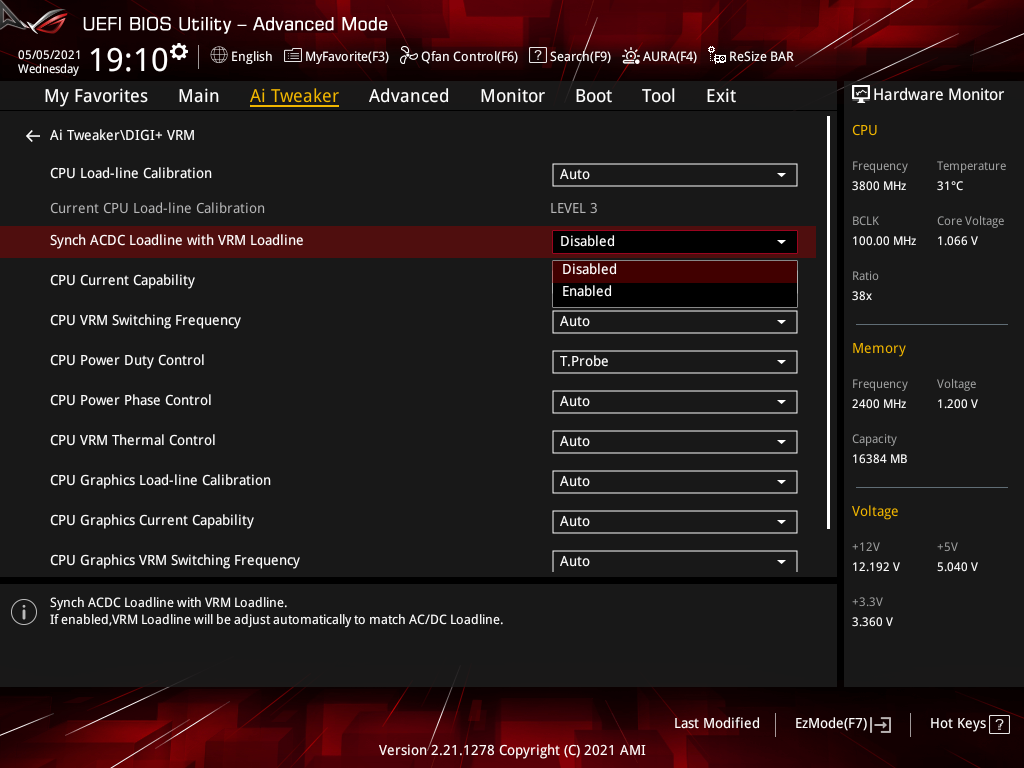
Task: Click the Ai Tweaker\DIGI+ VRM breadcrumb text
Action: [122, 135]
